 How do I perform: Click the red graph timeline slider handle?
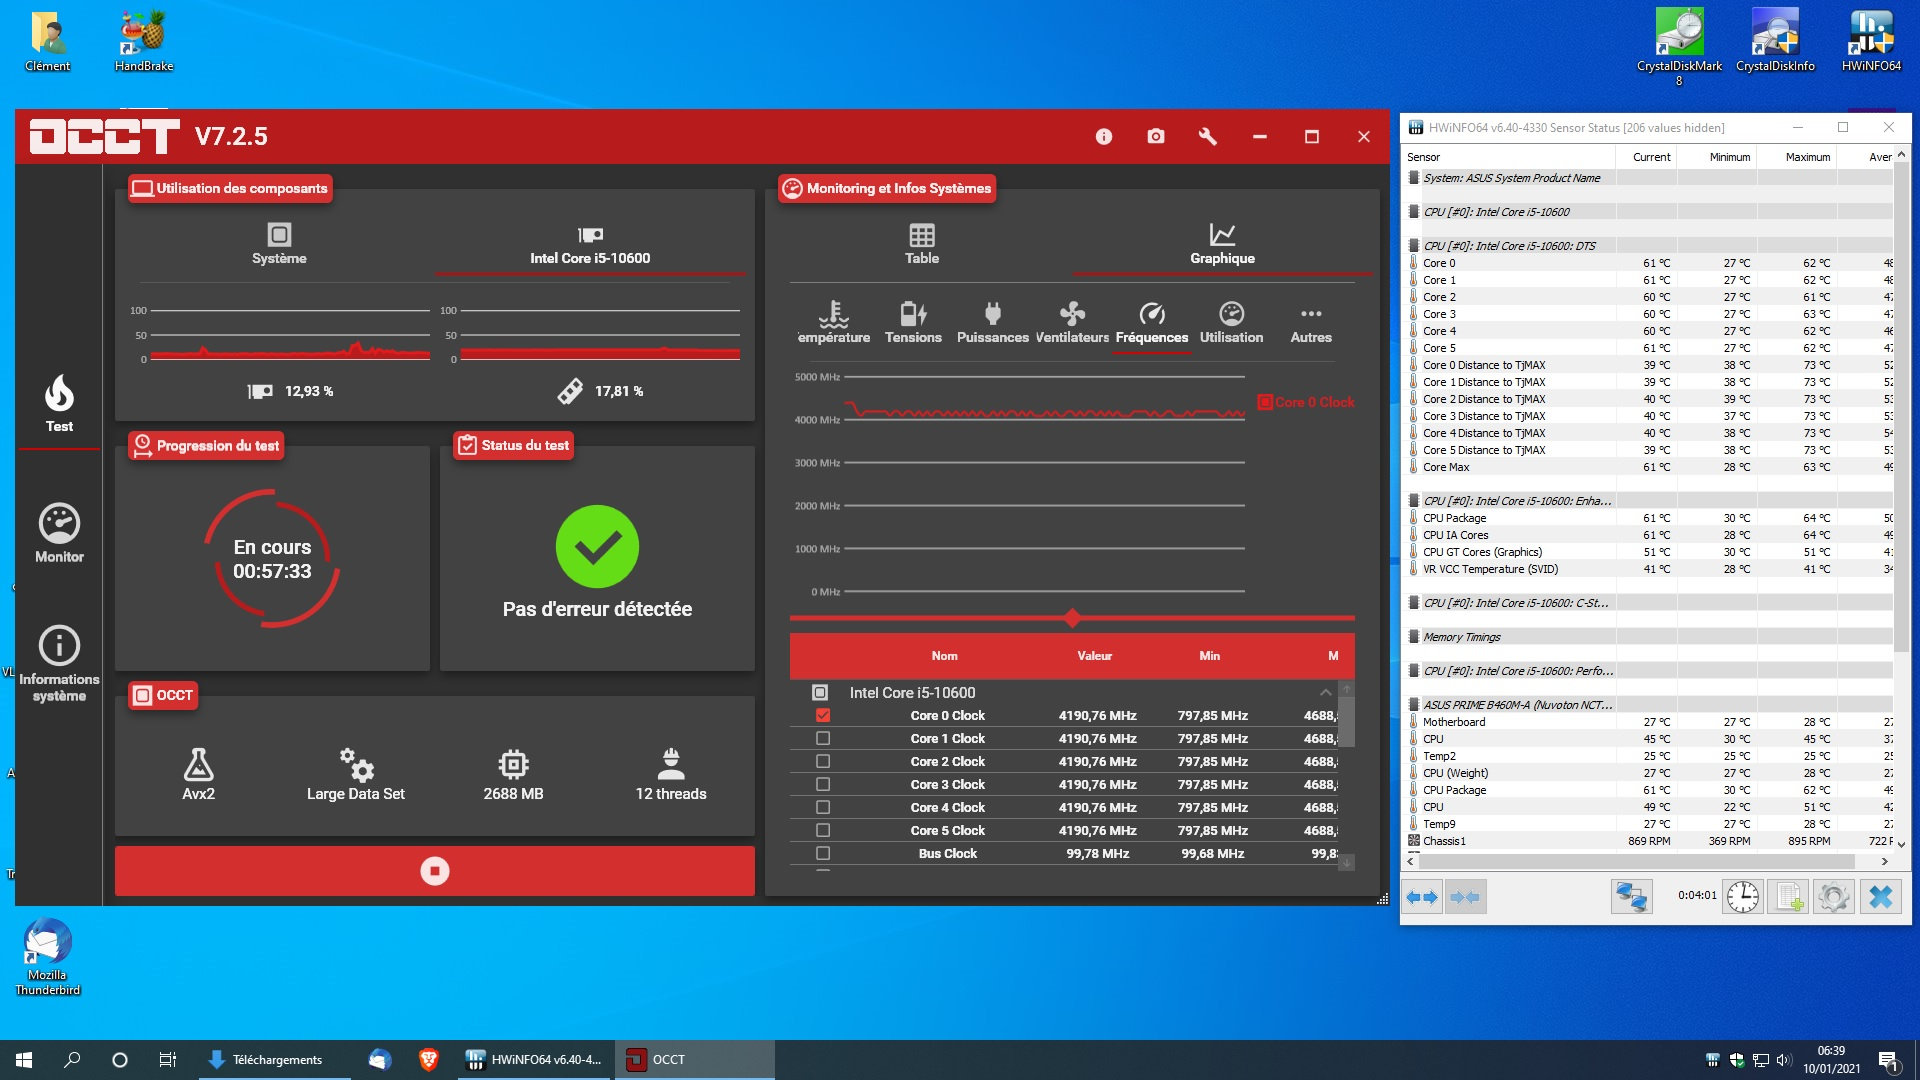pos(1072,618)
